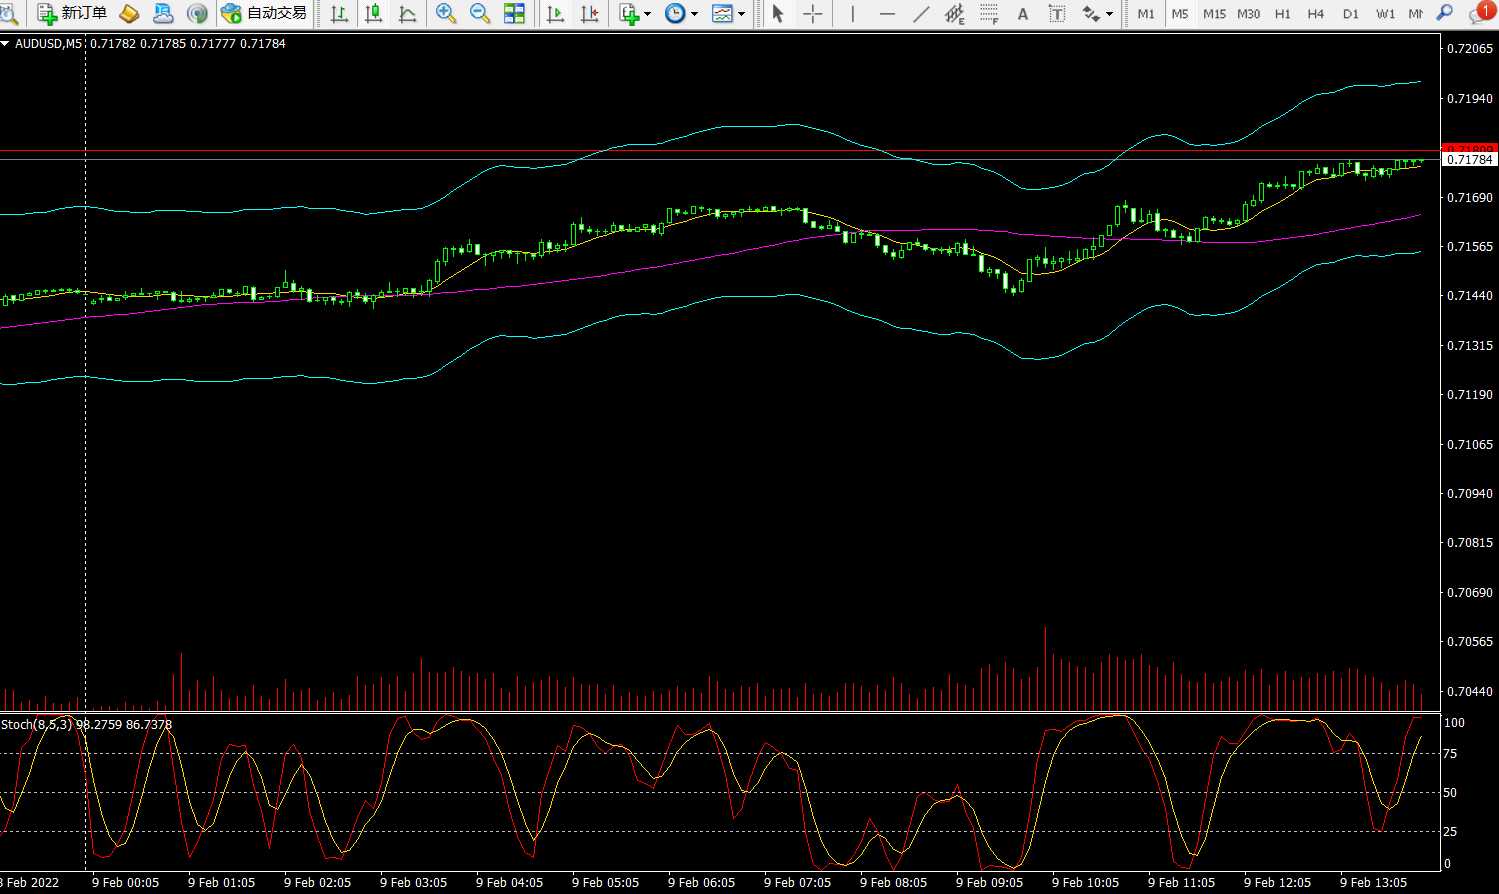Launch MetaEditor from the gold book icon
Image resolution: width=1499 pixels, height=894 pixels.
click(129, 13)
